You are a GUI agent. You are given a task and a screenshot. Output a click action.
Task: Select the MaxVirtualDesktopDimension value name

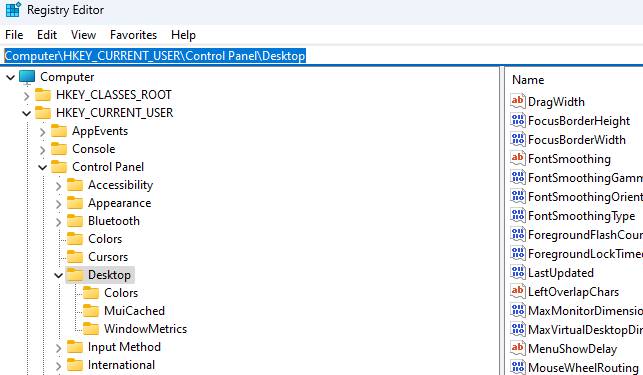(x=585, y=329)
